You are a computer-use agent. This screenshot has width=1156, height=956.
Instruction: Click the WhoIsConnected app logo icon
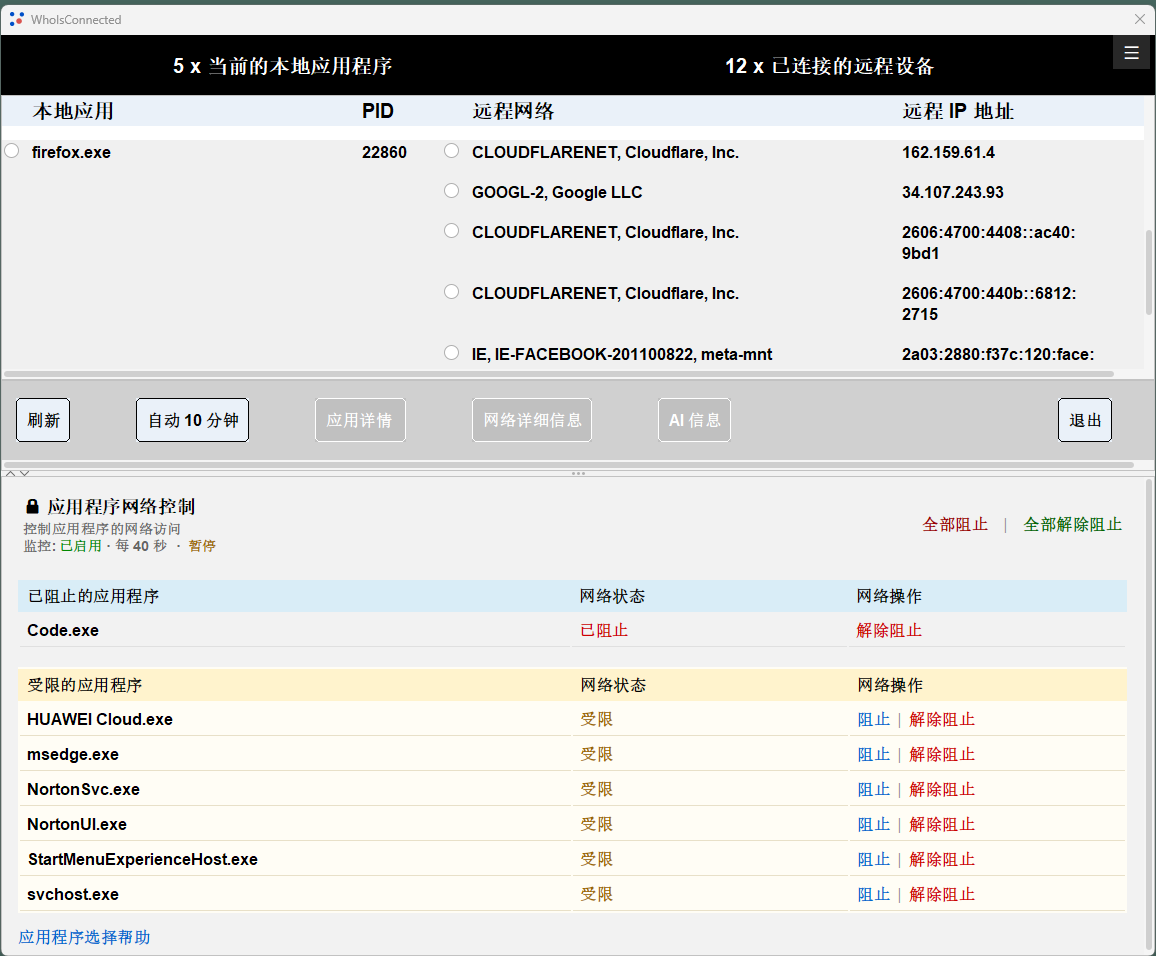[16, 19]
